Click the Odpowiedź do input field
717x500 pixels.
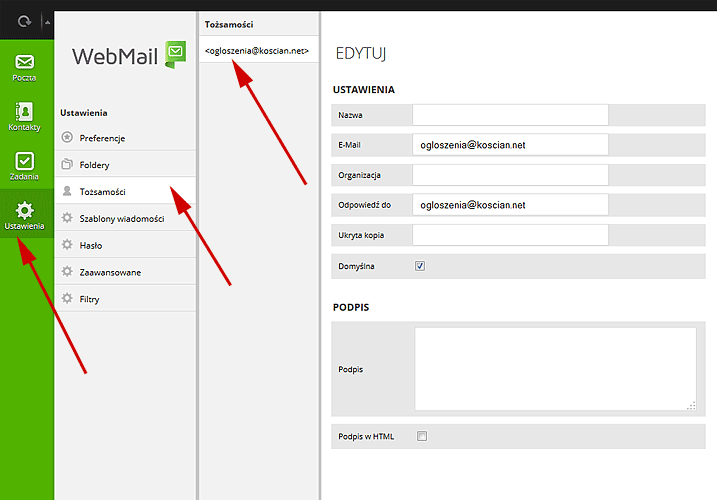point(510,205)
